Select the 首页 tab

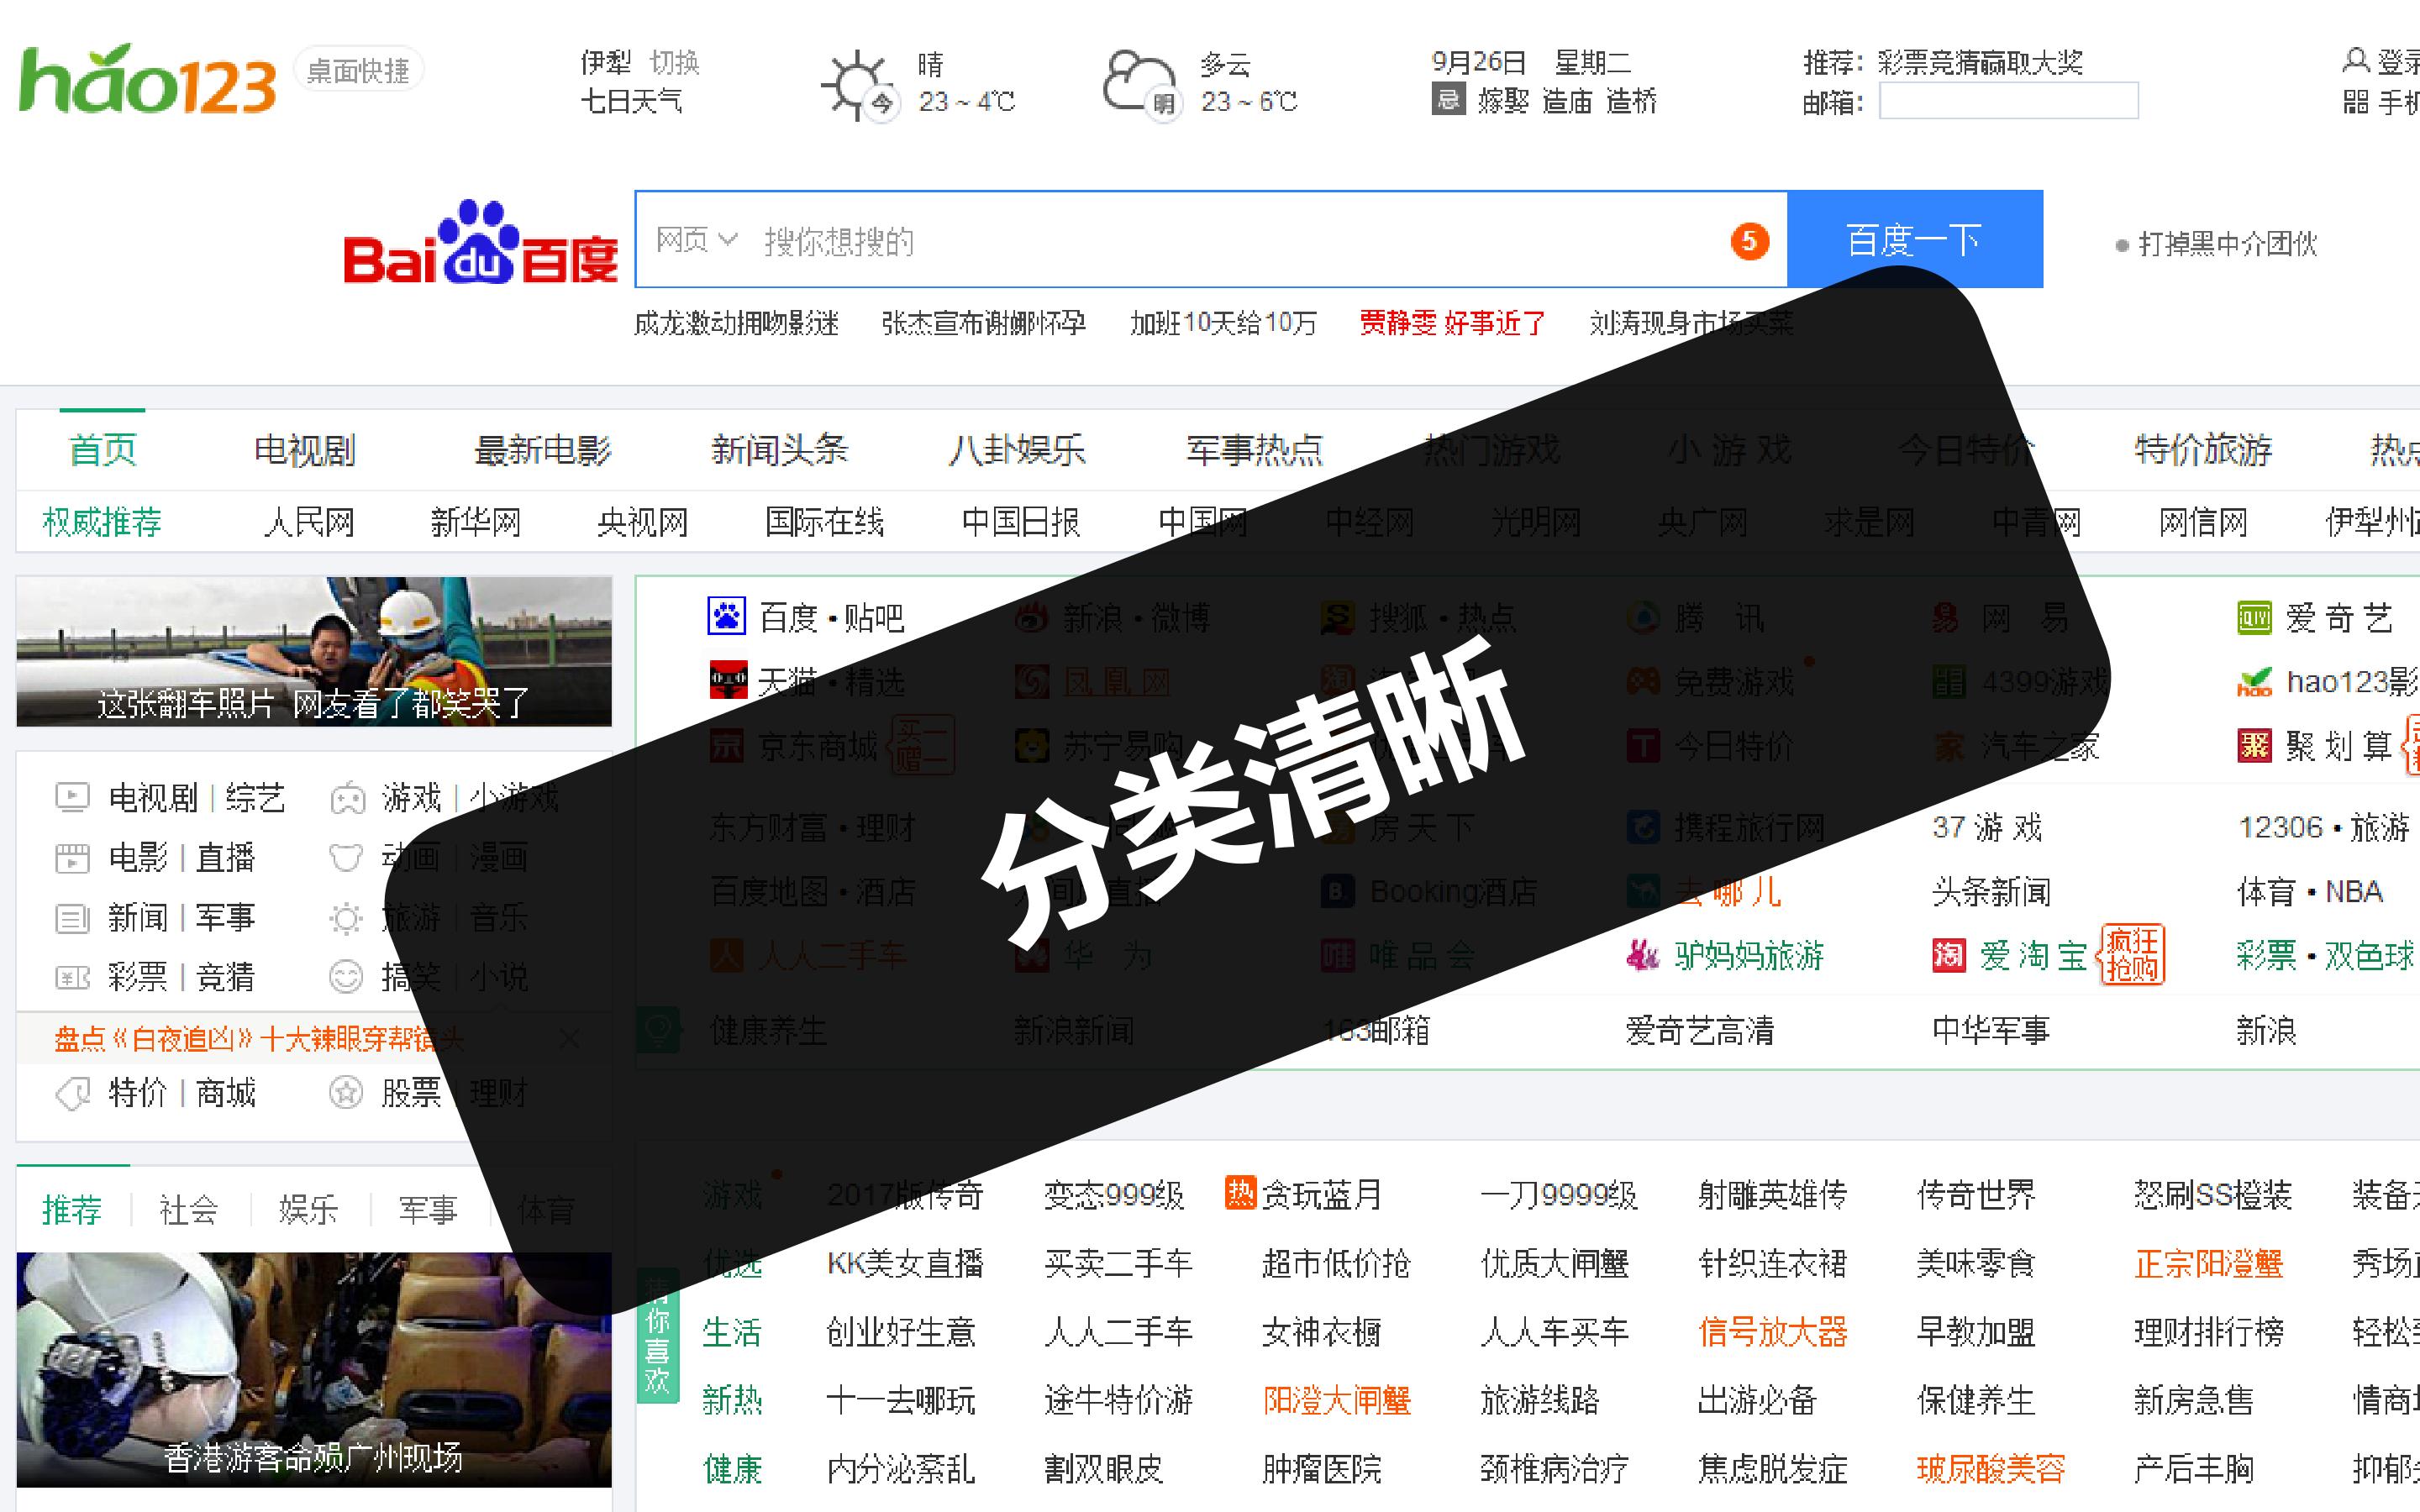103,450
